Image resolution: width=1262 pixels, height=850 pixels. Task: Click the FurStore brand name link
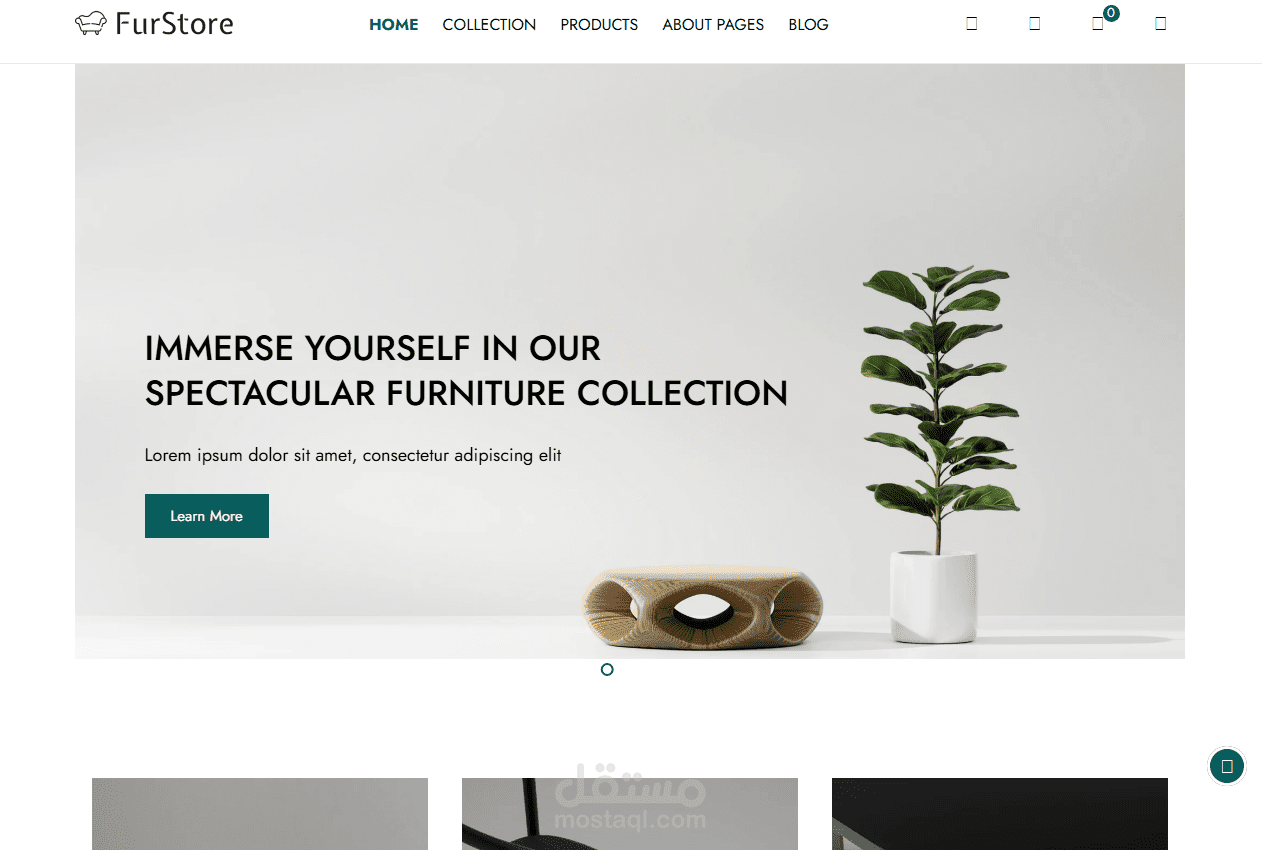point(174,23)
